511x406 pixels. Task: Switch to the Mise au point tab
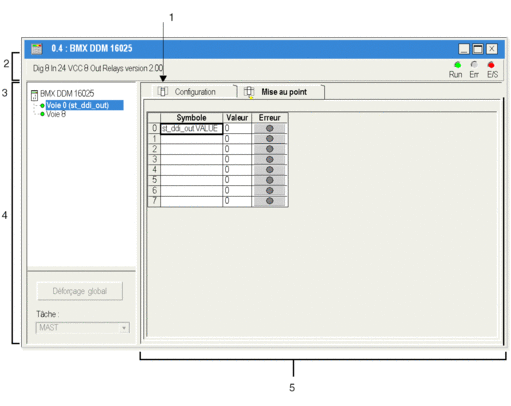[283, 92]
